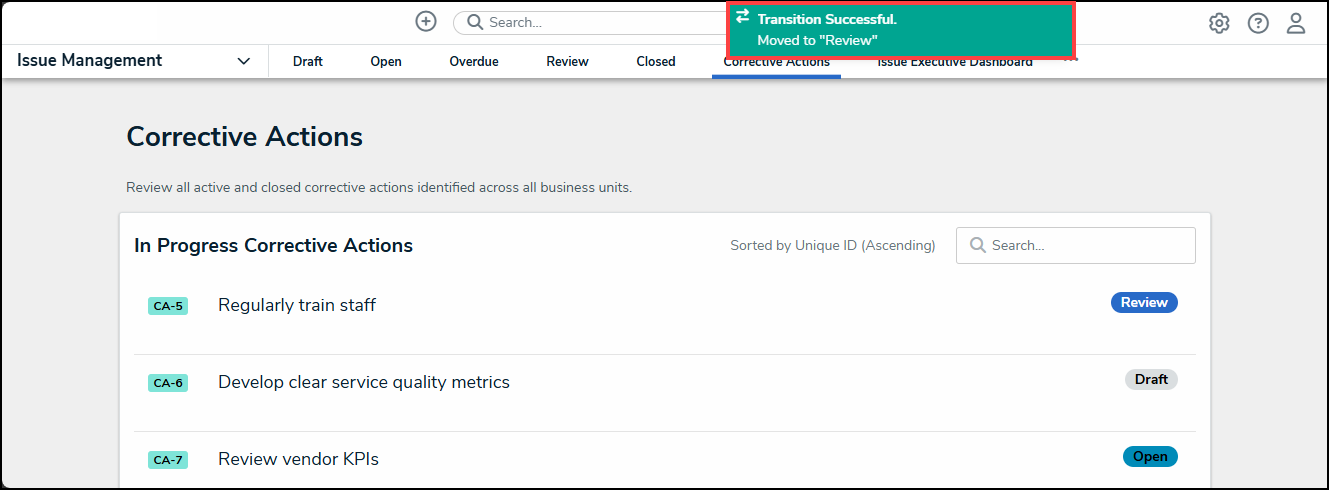Viewport: 1329px width, 490px height.
Task: Open "Develop clear service quality metrics" item
Action: (x=364, y=382)
